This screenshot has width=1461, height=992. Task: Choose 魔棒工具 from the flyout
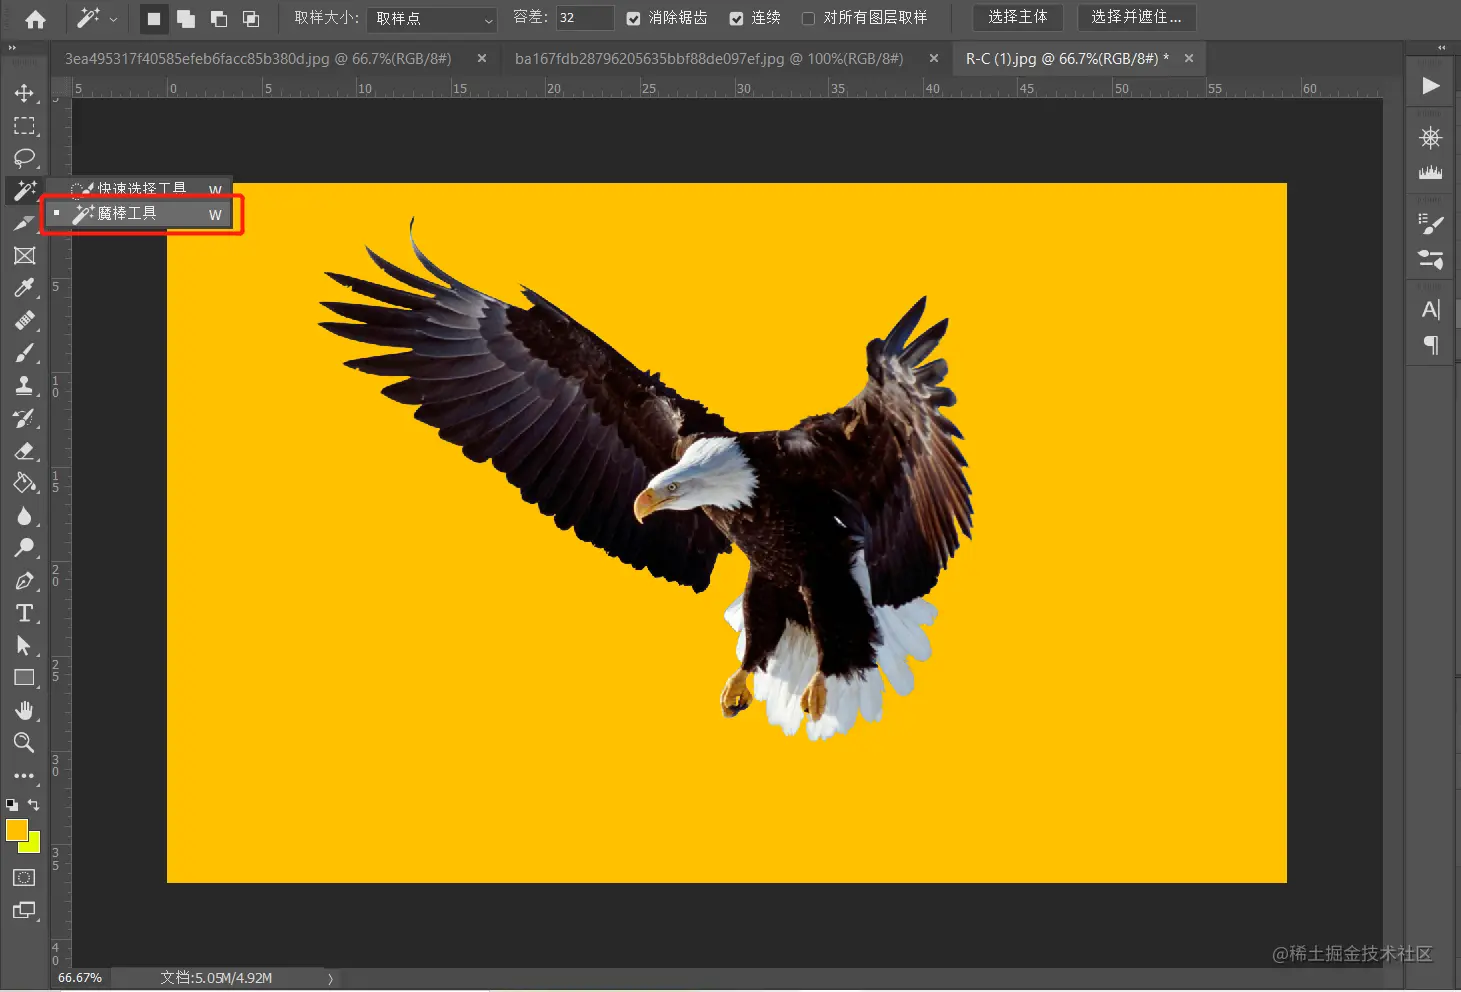[x=140, y=214]
